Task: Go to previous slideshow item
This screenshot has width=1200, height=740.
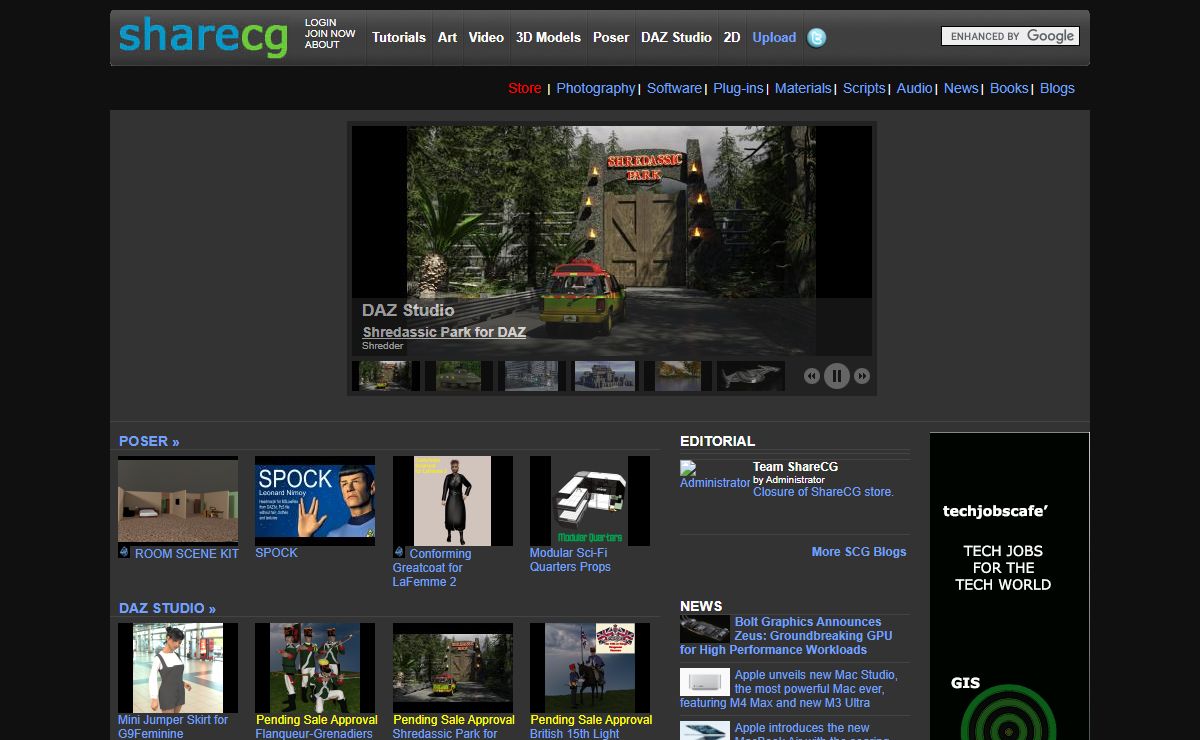Action: coord(812,376)
